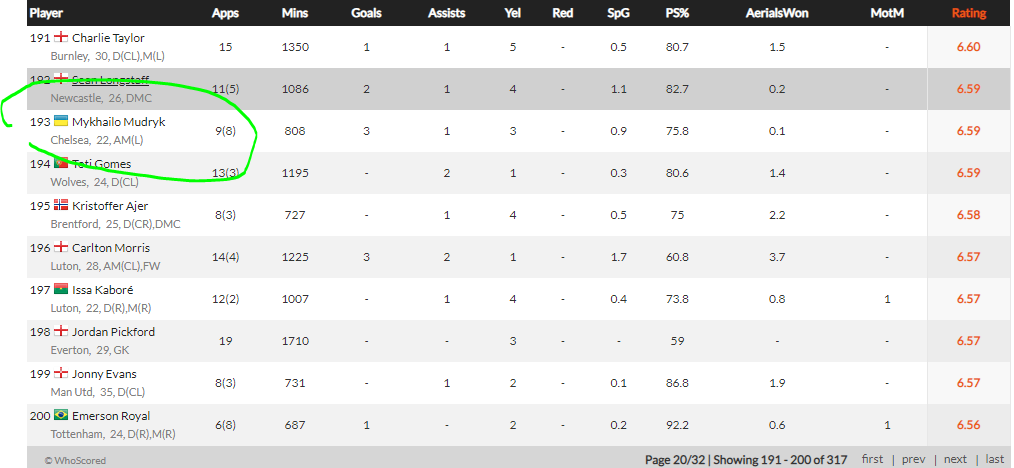
Task: Open Kristoffer Ajer's player profile
Action: click(110, 206)
